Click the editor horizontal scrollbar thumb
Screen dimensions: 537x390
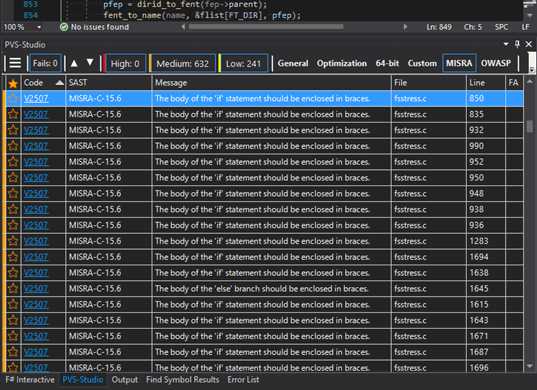tap(266, 27)
